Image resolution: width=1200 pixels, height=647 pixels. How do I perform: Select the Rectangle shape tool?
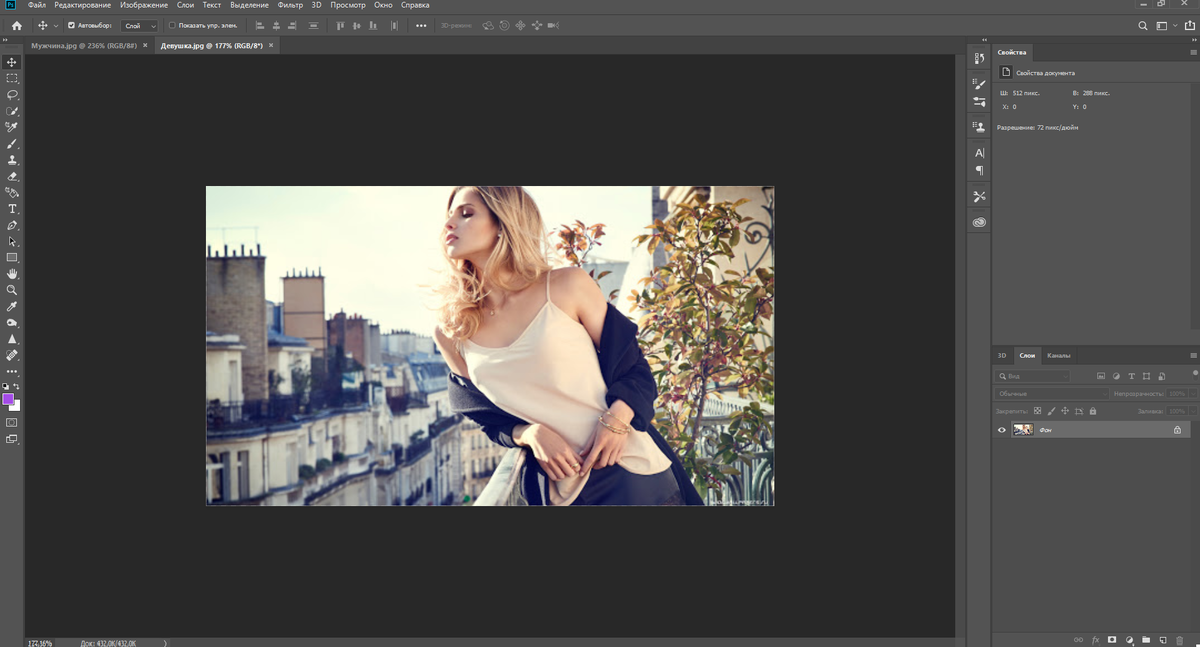pos(12,258)
